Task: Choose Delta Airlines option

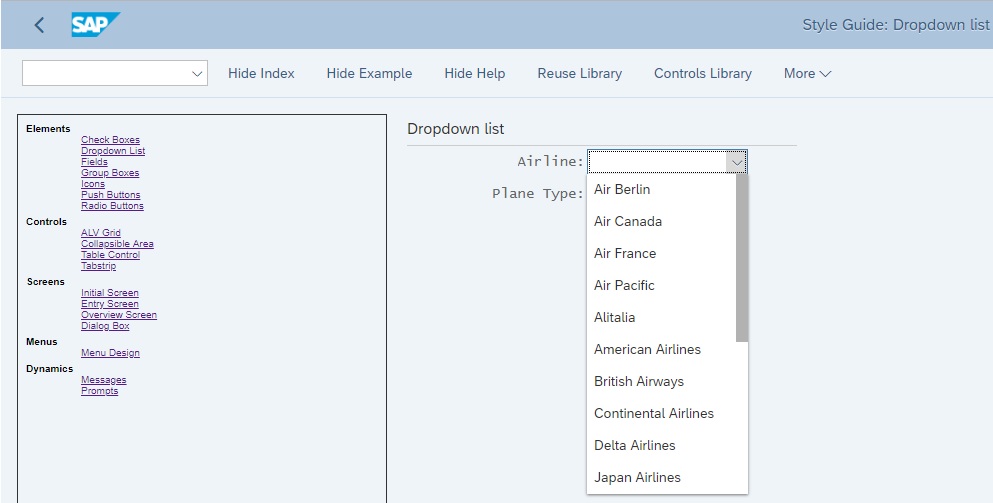Action: click(x=662, y=445)
